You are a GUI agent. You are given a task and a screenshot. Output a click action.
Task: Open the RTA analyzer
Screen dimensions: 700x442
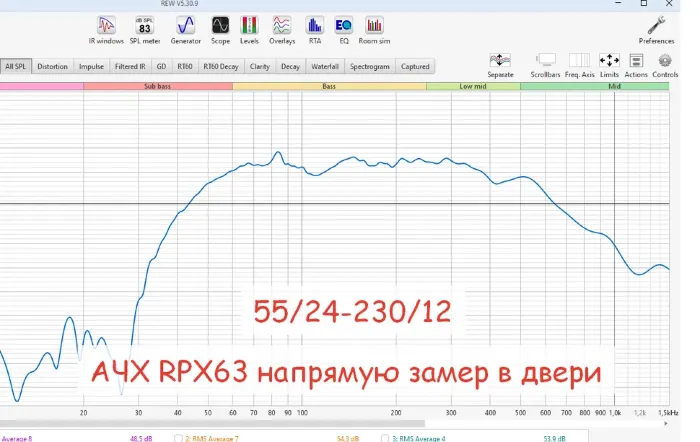pyautogui.click(x=315, y=30)
